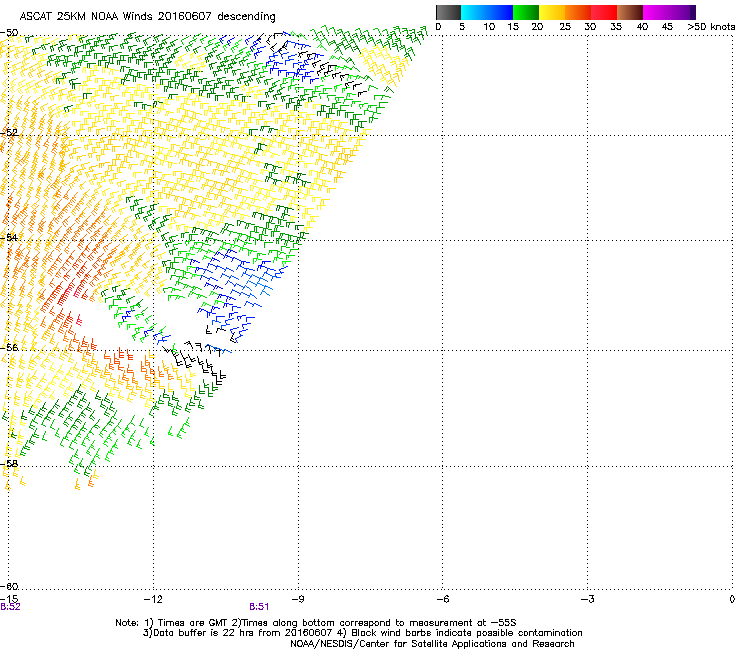Image resolution: width=740 pixels, height=650 pixels.
Task: Click the chart title 'ASCAT 25KM NOAA Winds 20160607 descending'
Action: click(147, 17)
